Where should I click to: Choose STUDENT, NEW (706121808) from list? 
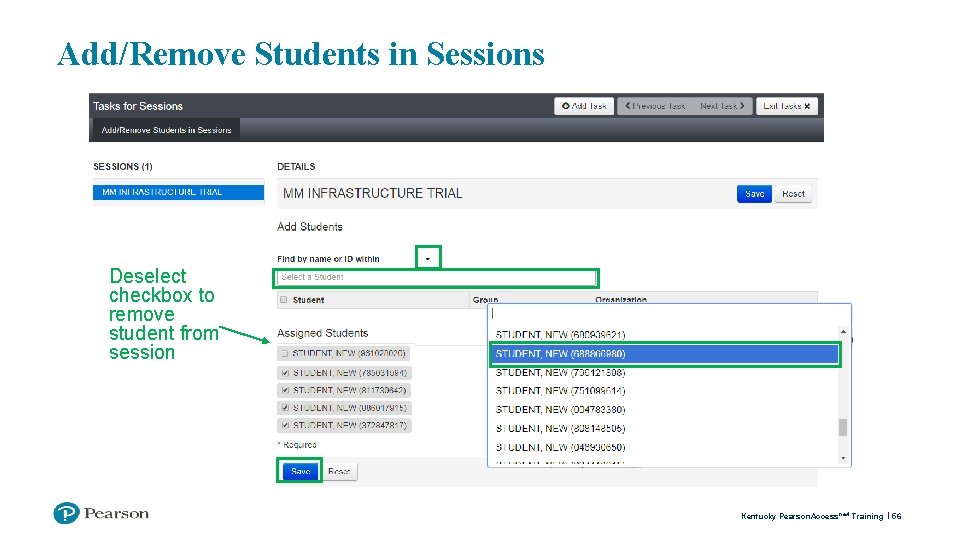pyautogui.click(x=664, y=372)
